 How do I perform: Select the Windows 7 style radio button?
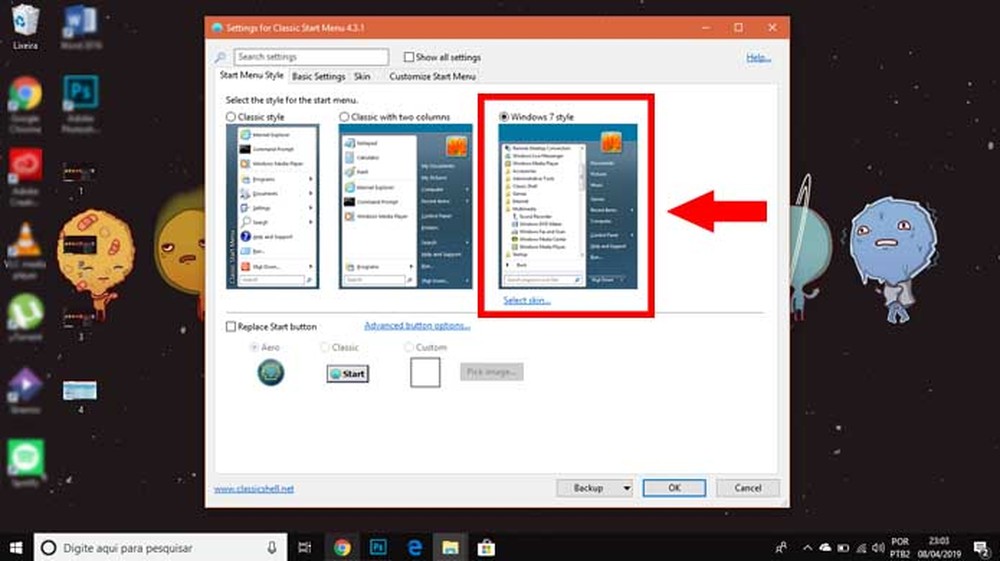504,117
